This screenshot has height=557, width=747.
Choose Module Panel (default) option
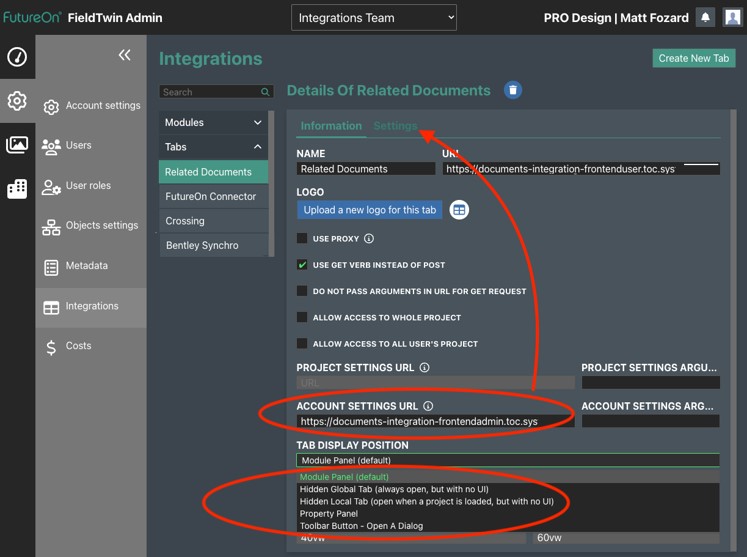[508, 477]
